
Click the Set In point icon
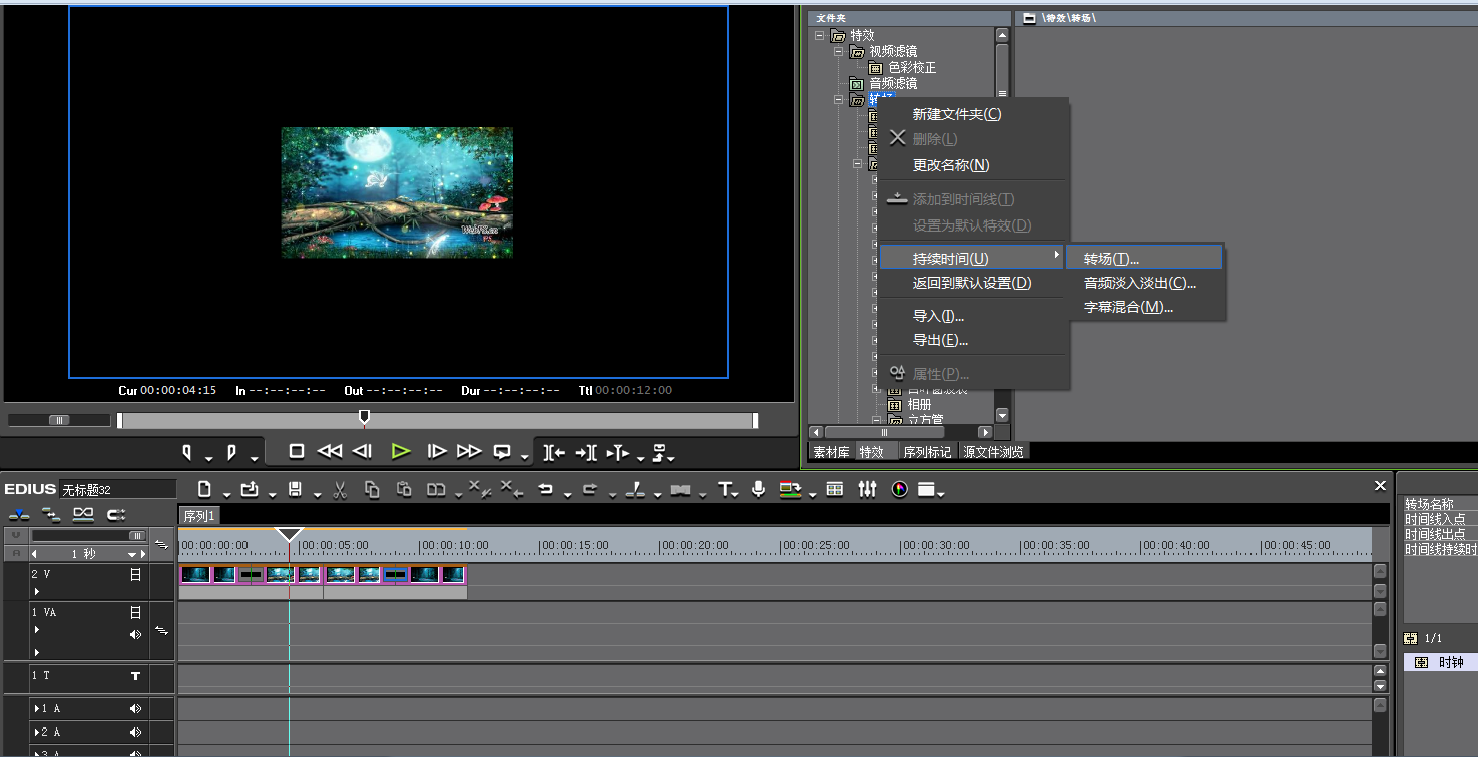click(x=187, y=452)
